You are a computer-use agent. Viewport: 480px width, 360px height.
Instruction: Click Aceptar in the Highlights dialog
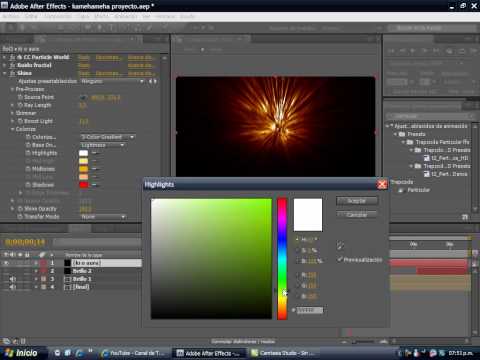(x=357, y=201)
